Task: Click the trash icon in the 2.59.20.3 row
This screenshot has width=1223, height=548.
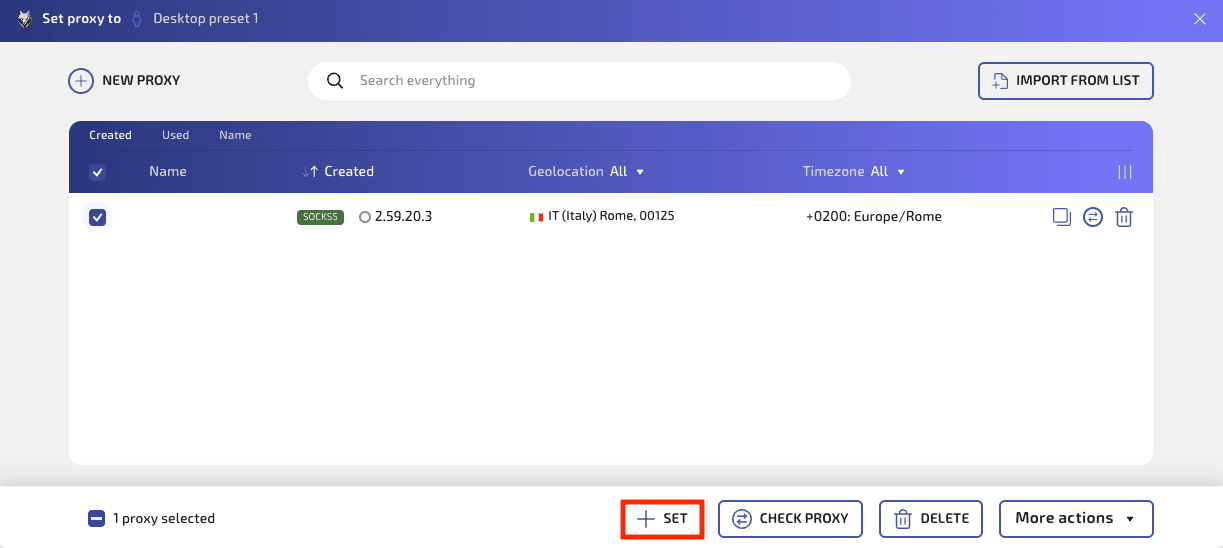Action: point(1124,216)
